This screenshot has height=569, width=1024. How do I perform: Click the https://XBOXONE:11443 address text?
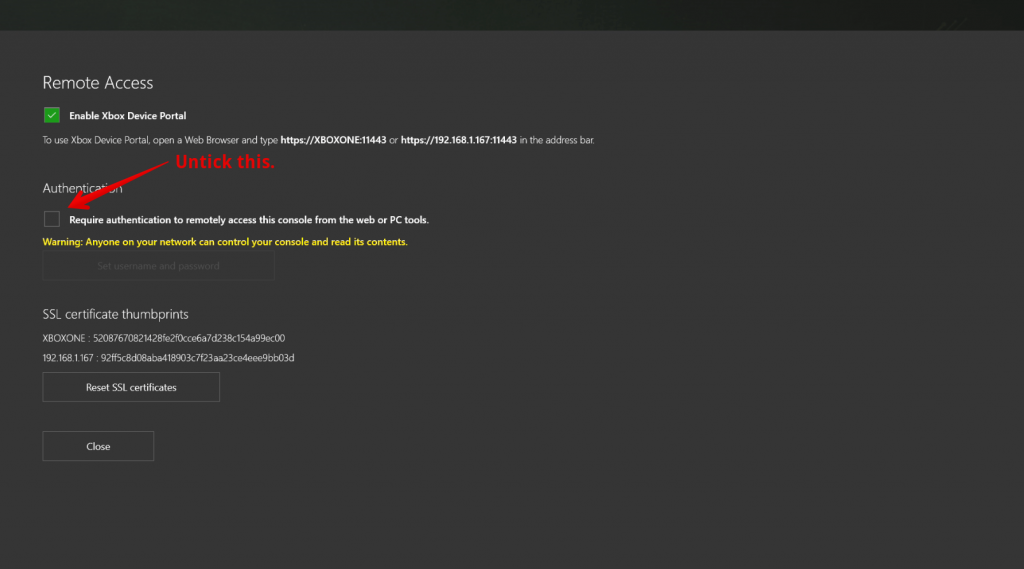tap(333, 140)
